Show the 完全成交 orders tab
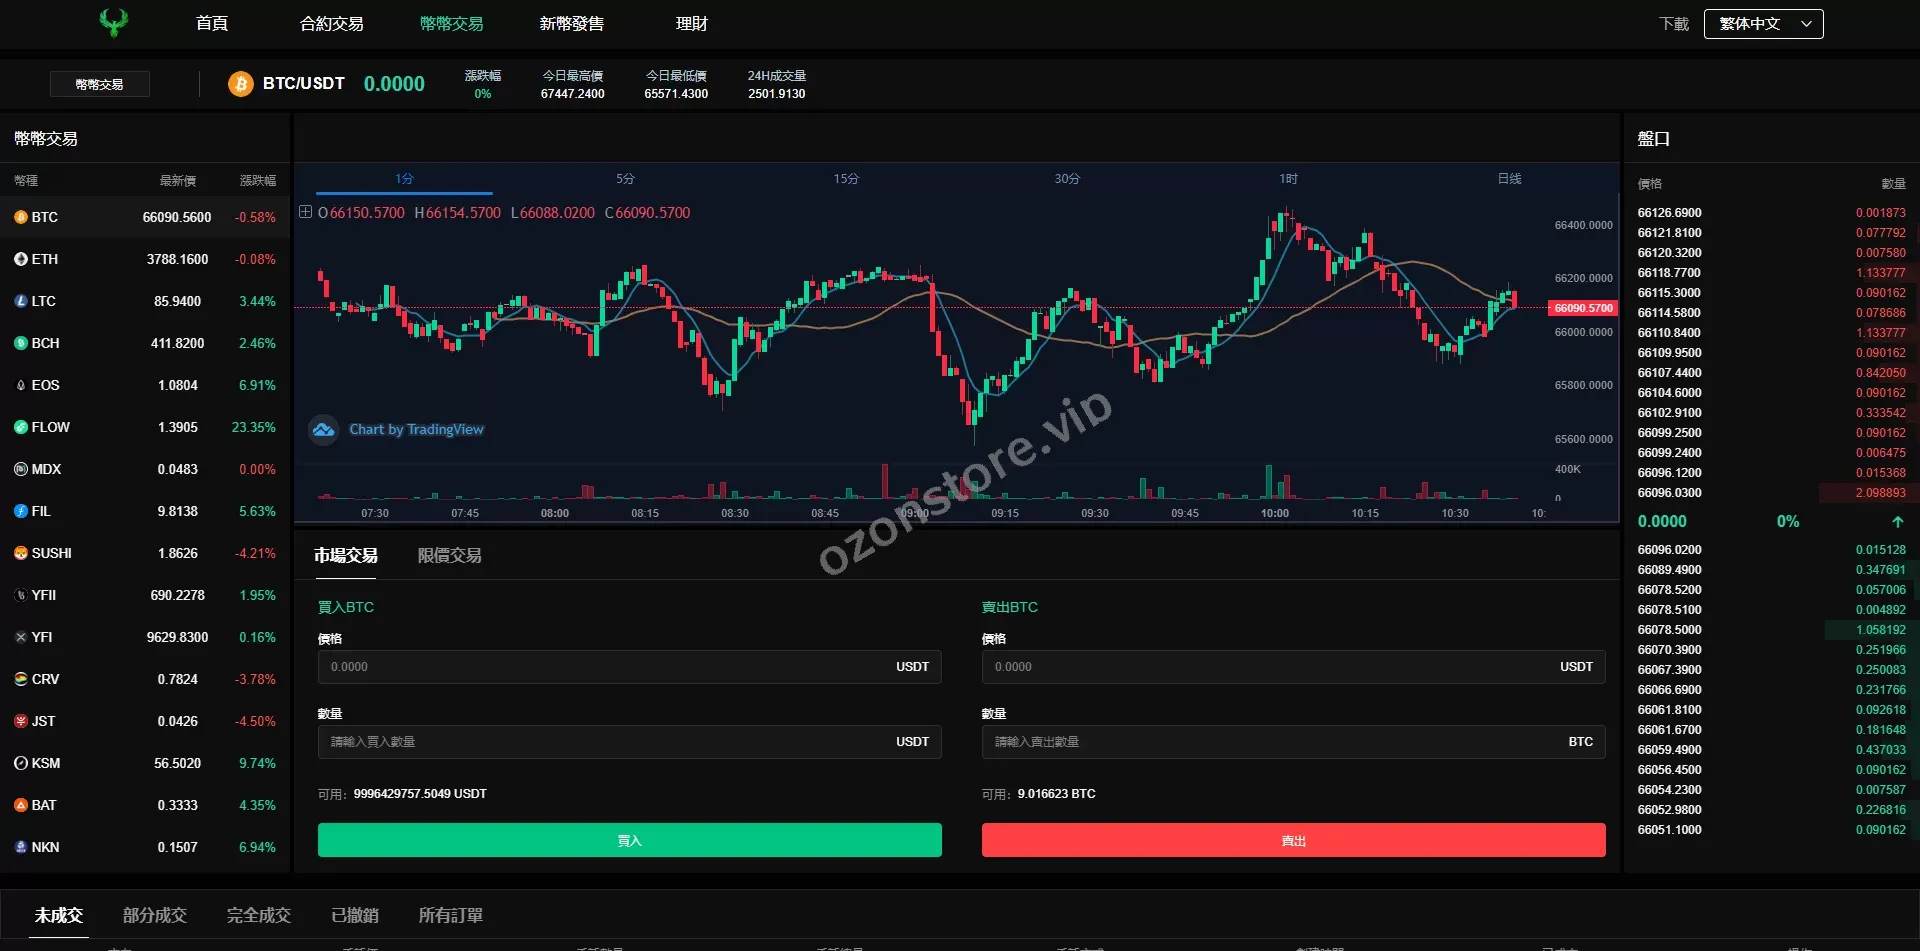The width and height of the screenshot is (1920, 951). (x=258, y=915)
